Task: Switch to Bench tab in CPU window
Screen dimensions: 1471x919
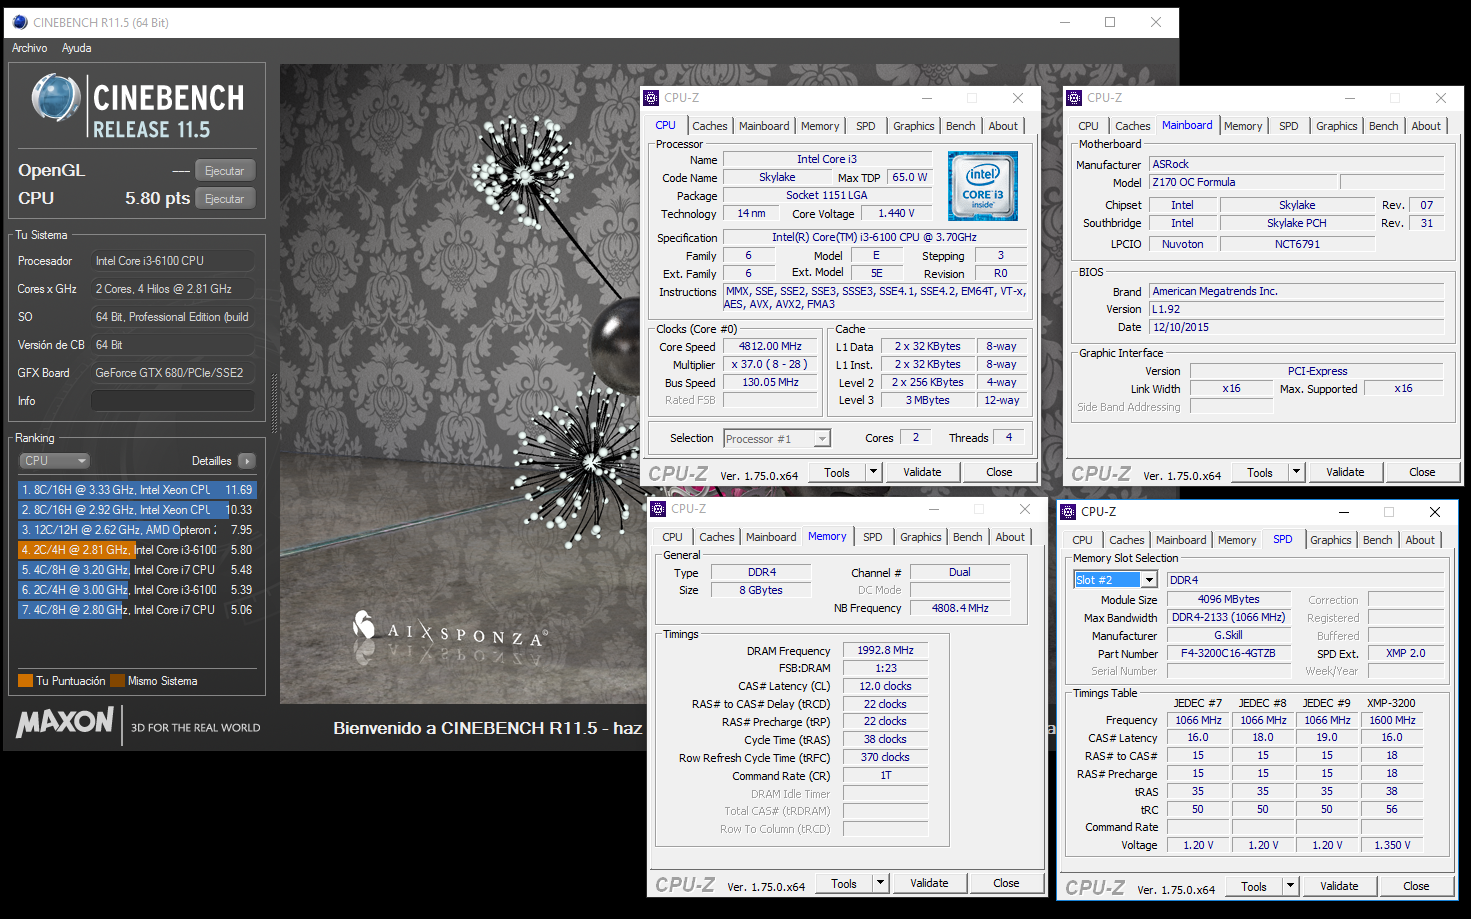Action: pos(961,126)
